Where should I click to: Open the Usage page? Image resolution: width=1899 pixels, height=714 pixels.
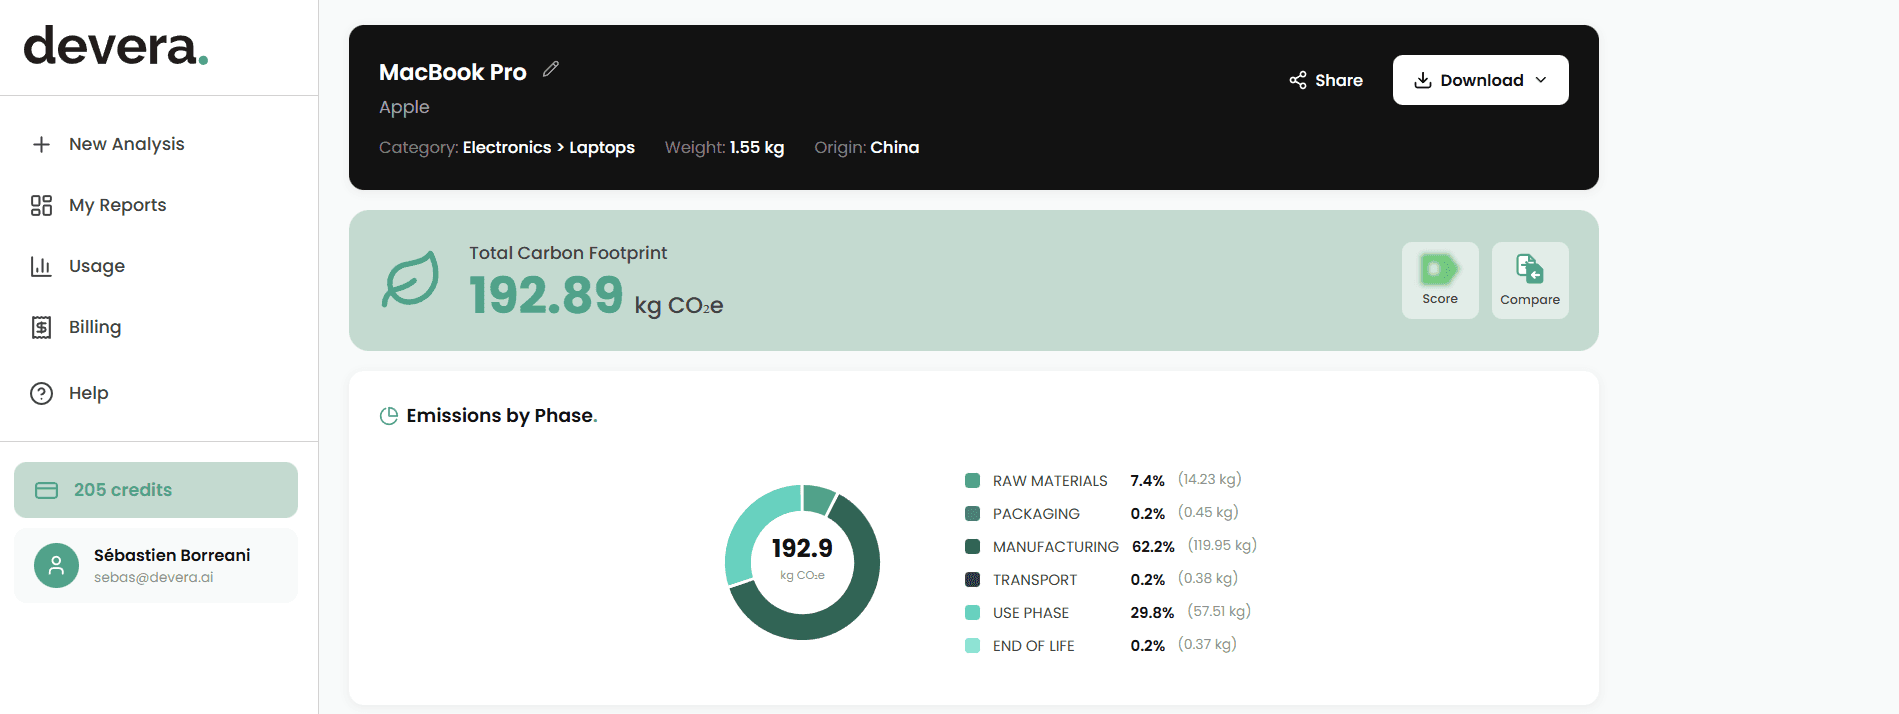pos(97,266)
